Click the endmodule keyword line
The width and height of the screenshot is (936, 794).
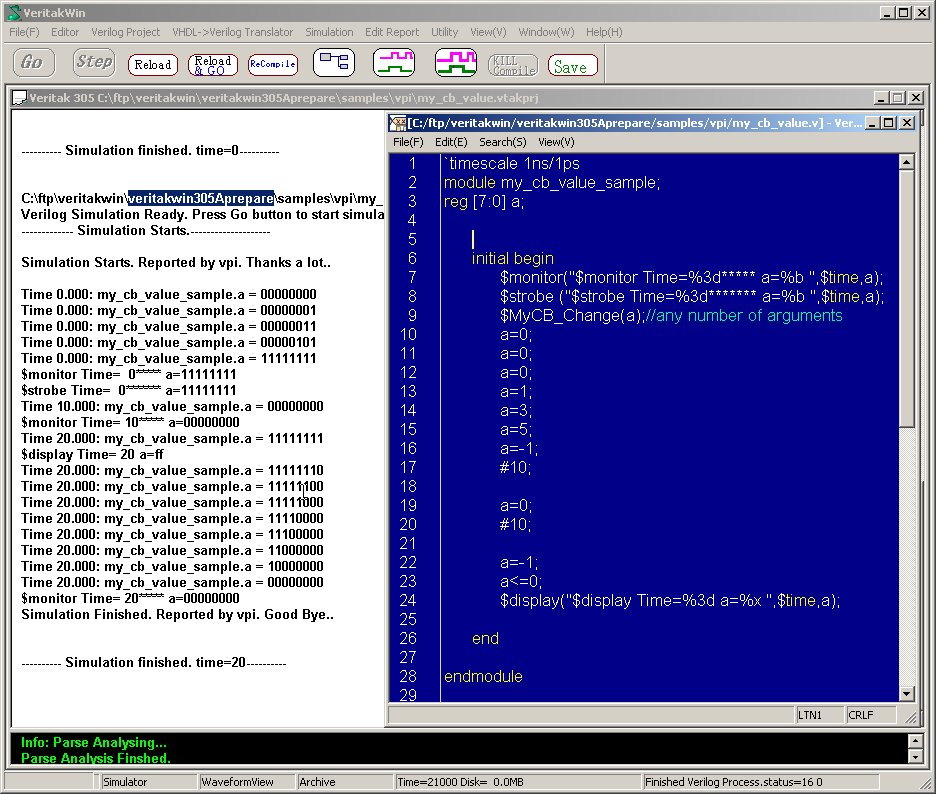(483, 676)
